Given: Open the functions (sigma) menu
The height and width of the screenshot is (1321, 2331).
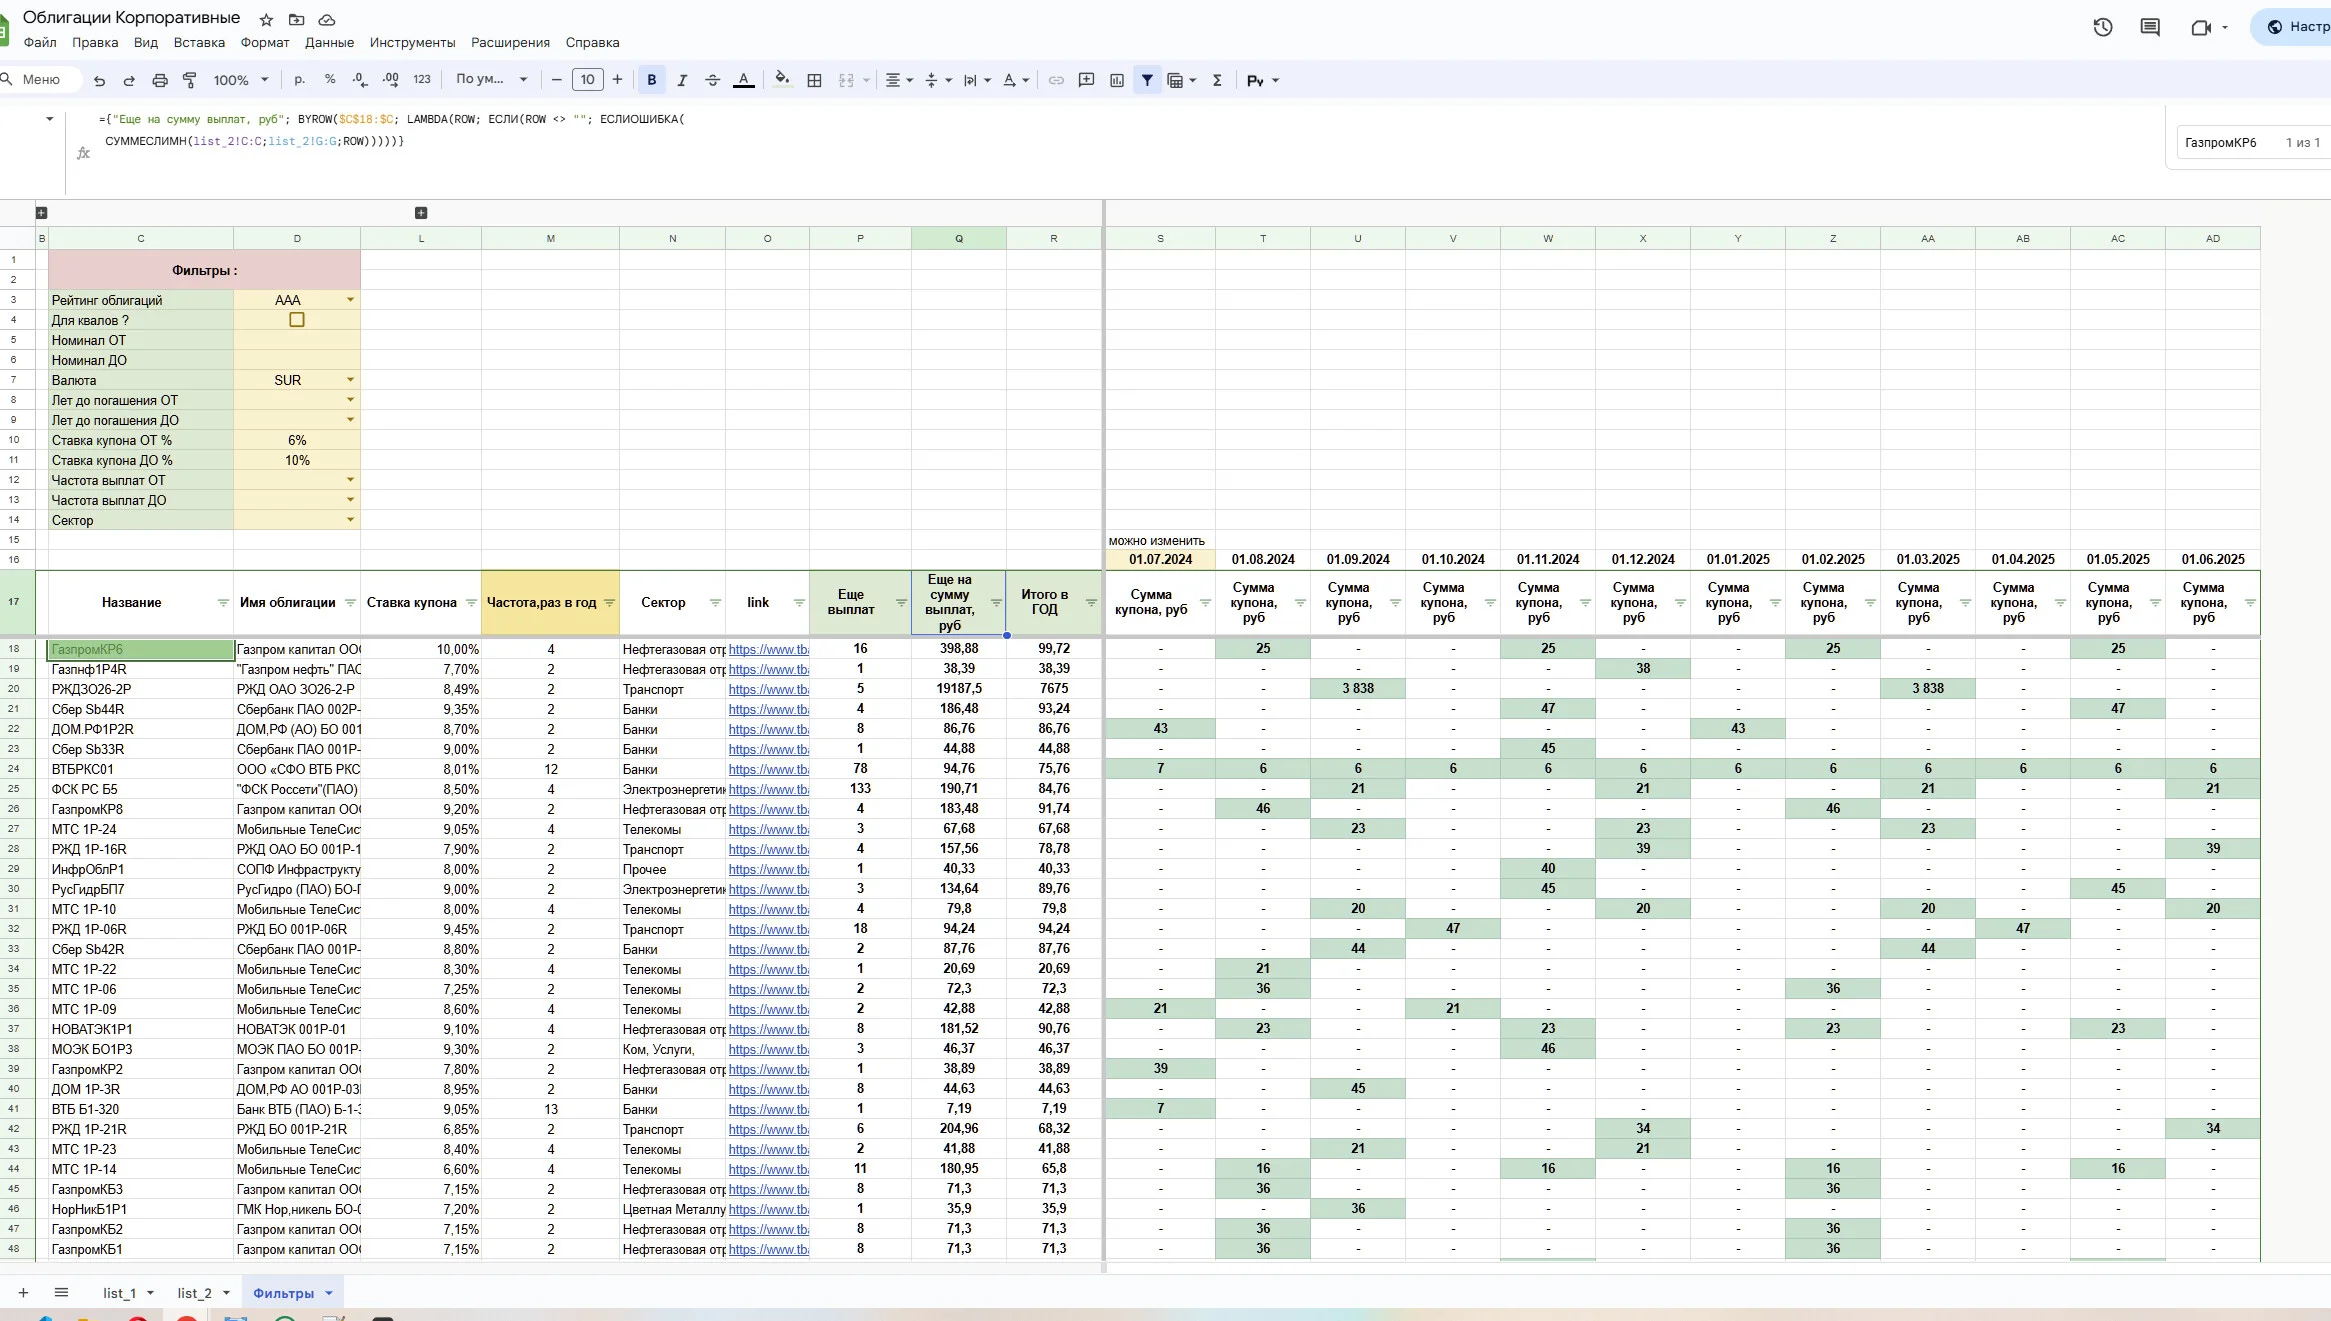Looking at the screenshot, I should (x=1217, y=80).
